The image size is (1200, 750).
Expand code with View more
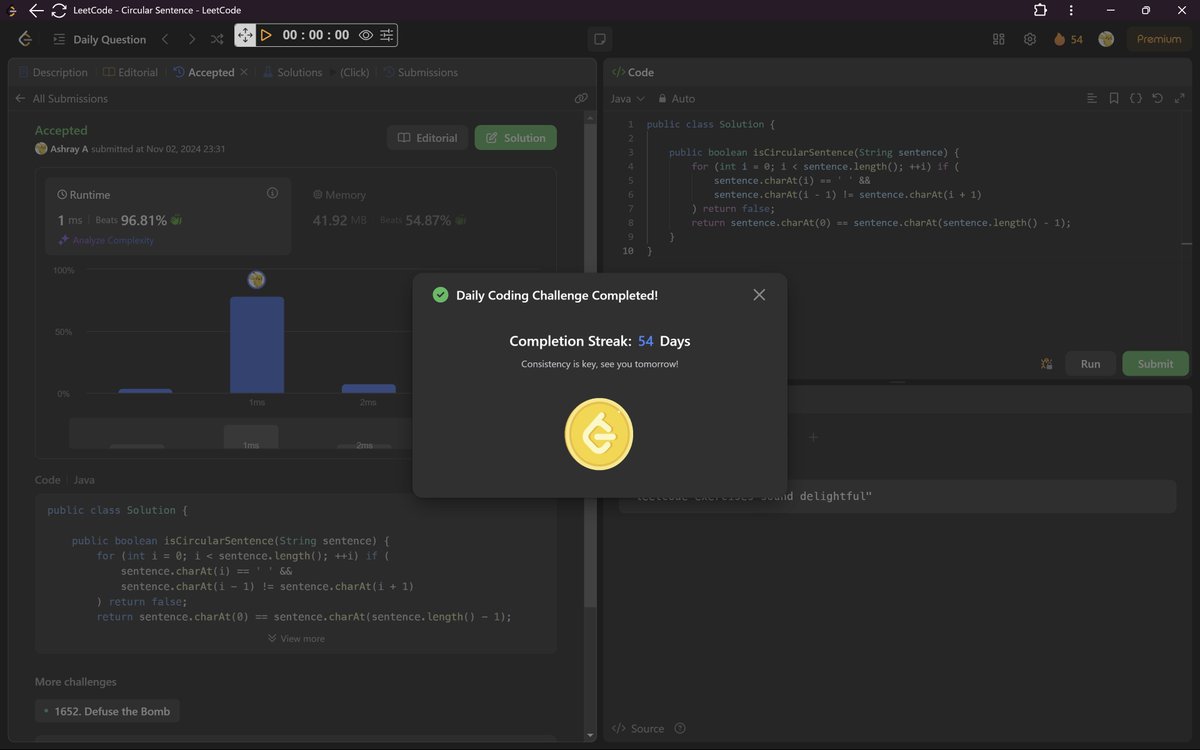point(296,638)
